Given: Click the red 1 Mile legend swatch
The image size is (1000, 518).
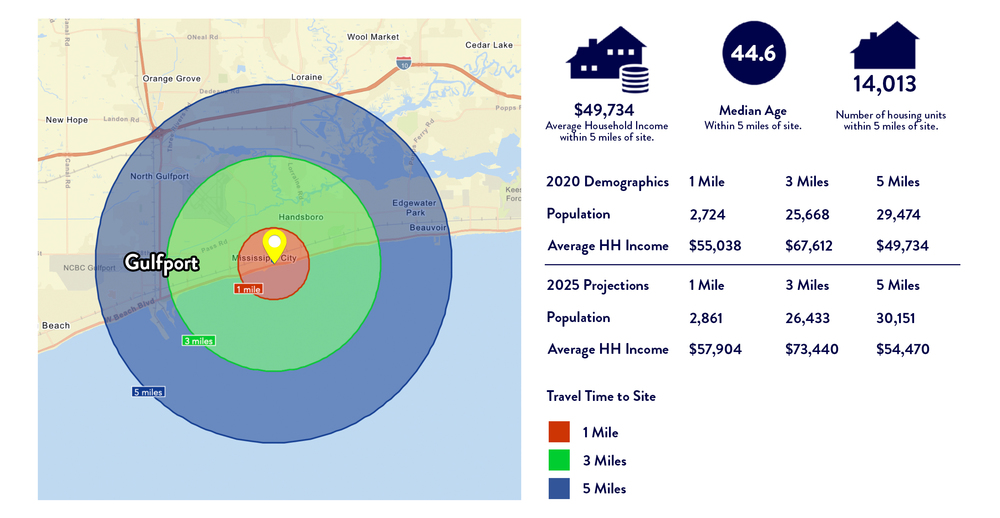Looking at the screenshot, I should (x=559, y=432).
